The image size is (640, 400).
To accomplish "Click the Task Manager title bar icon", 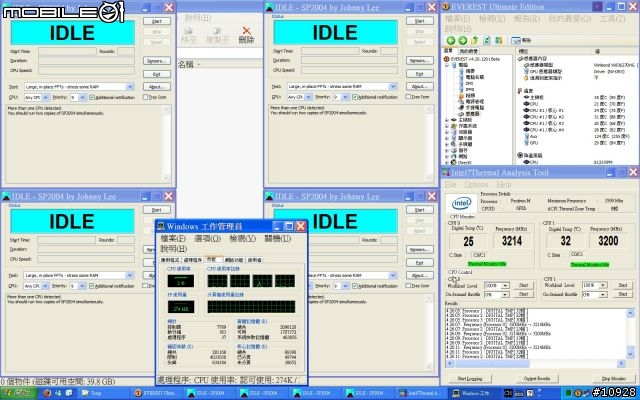I will coord(161,226).
